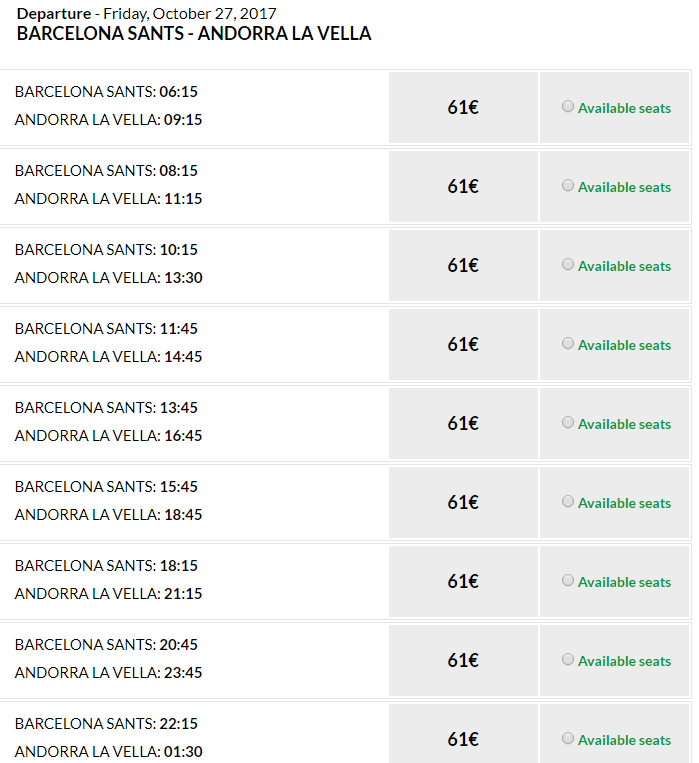The width and height of the screenshot is (699, 763).
Task: Click Available seats for 06:15 bus
Action: (624, 108)
